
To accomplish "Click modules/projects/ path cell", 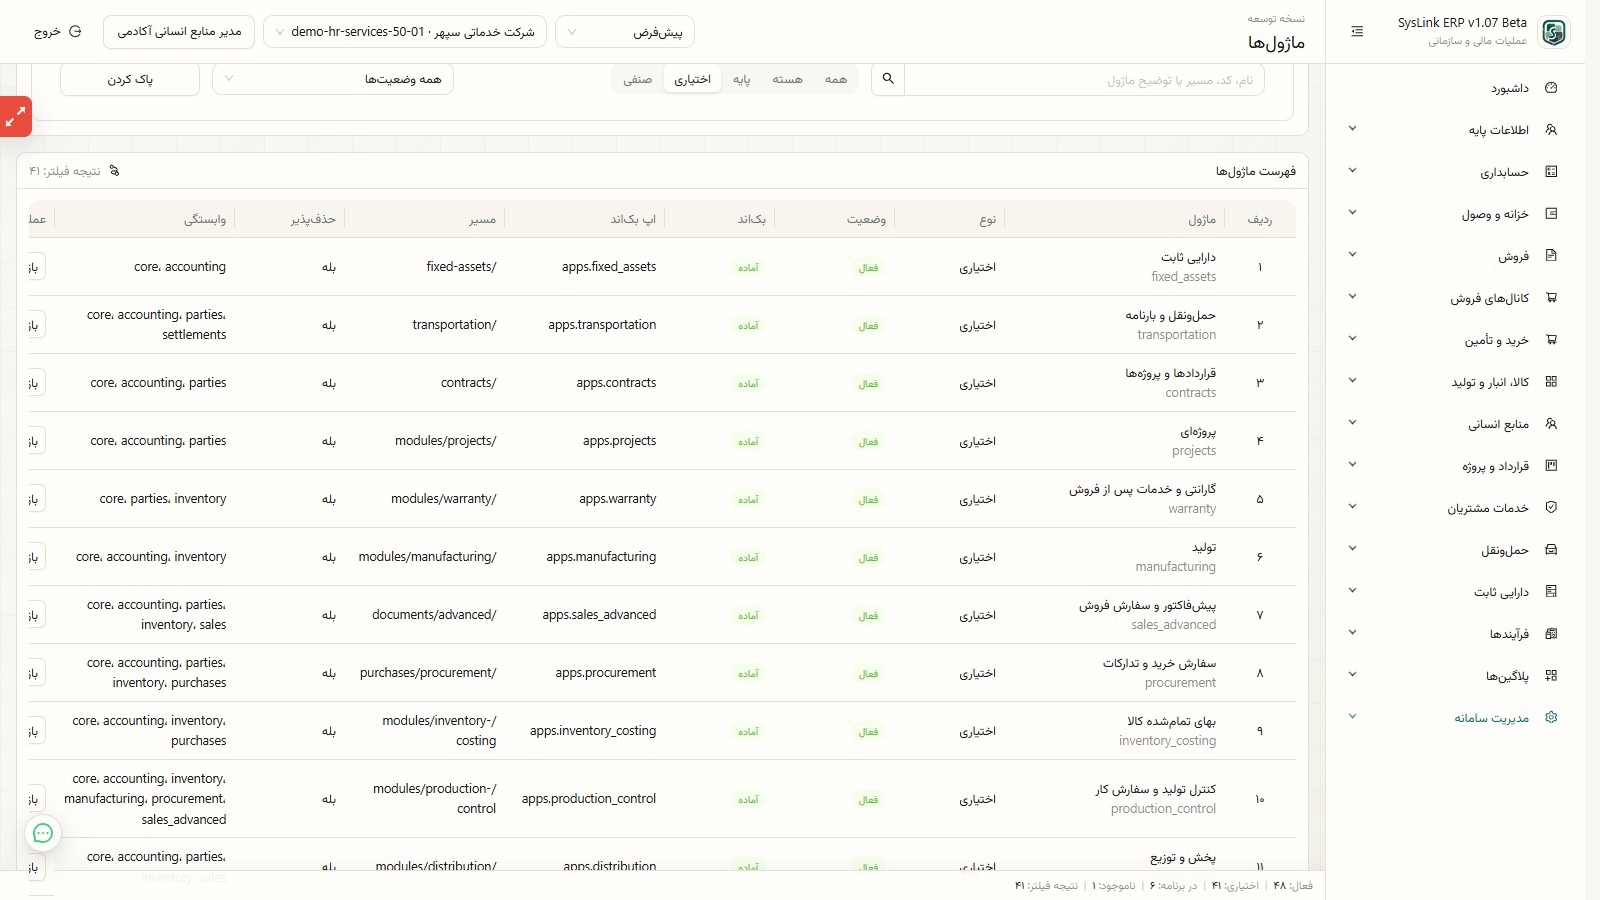I will pos(446,441).
